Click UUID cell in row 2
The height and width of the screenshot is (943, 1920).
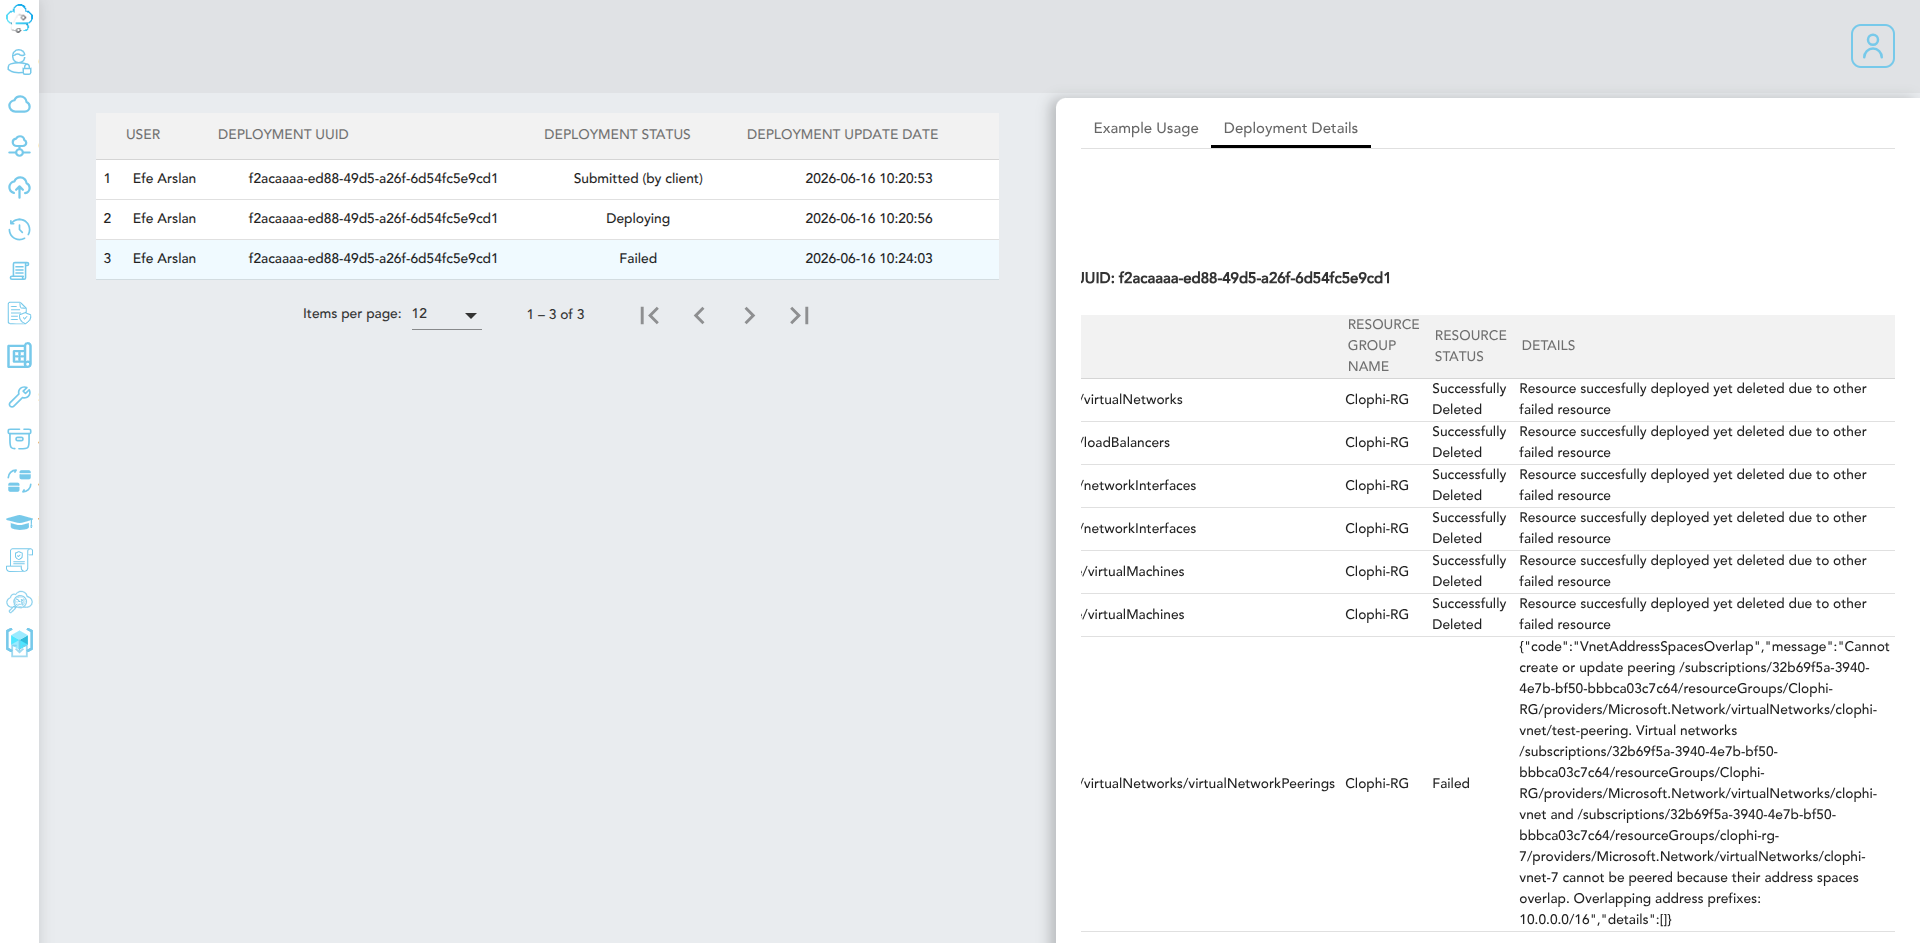tap(373, 218)
